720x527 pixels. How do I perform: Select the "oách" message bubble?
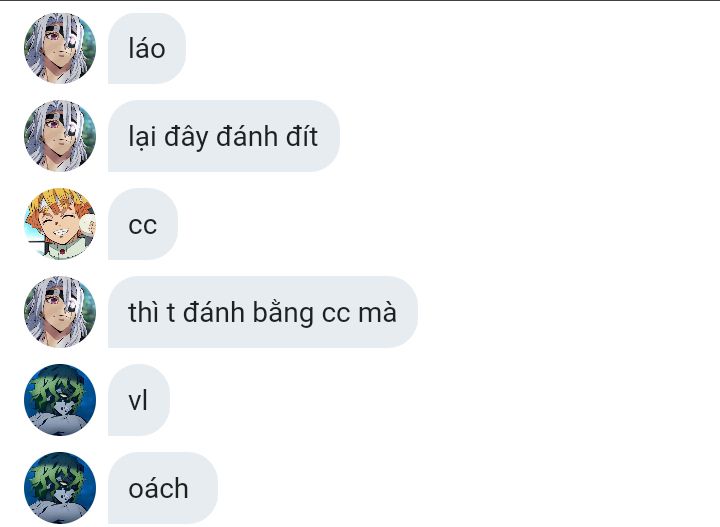(x=163, y=488)
